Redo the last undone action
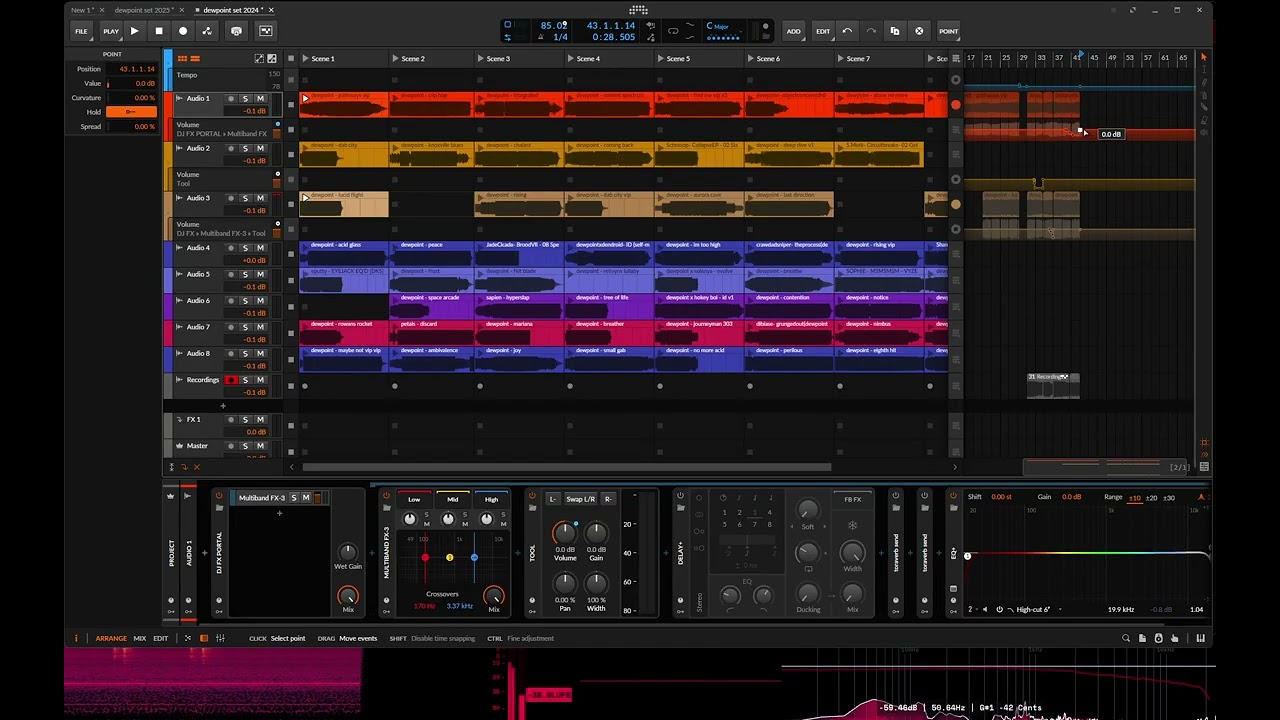The width and height of the screenshot is (1280, 720). point(871,31)
